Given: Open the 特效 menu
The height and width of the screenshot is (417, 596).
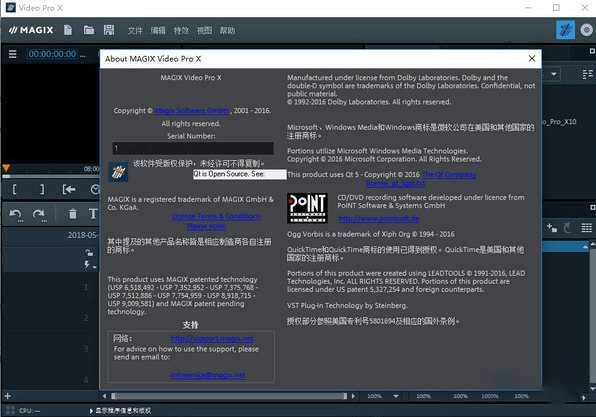Looking at the screenshot, I should [181, 30].
